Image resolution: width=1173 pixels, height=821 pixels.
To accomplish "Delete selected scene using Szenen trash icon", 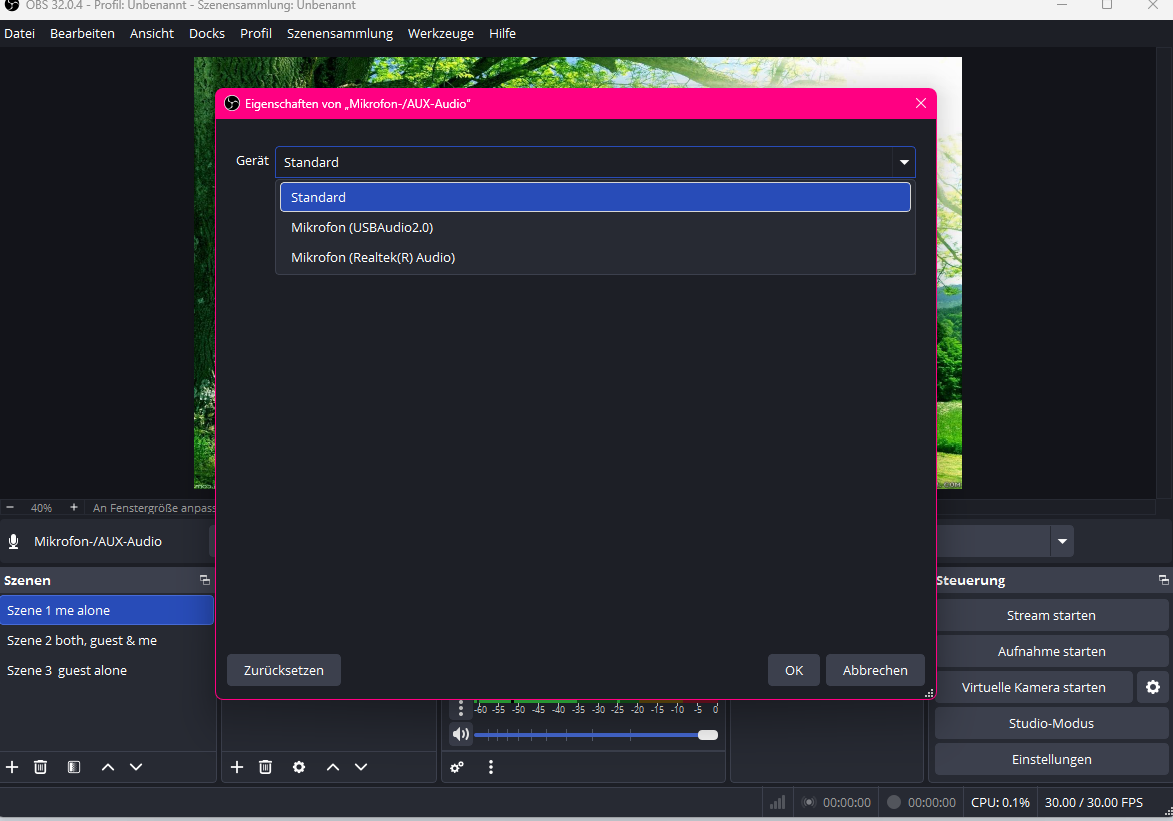I will [x=40, y=767].
